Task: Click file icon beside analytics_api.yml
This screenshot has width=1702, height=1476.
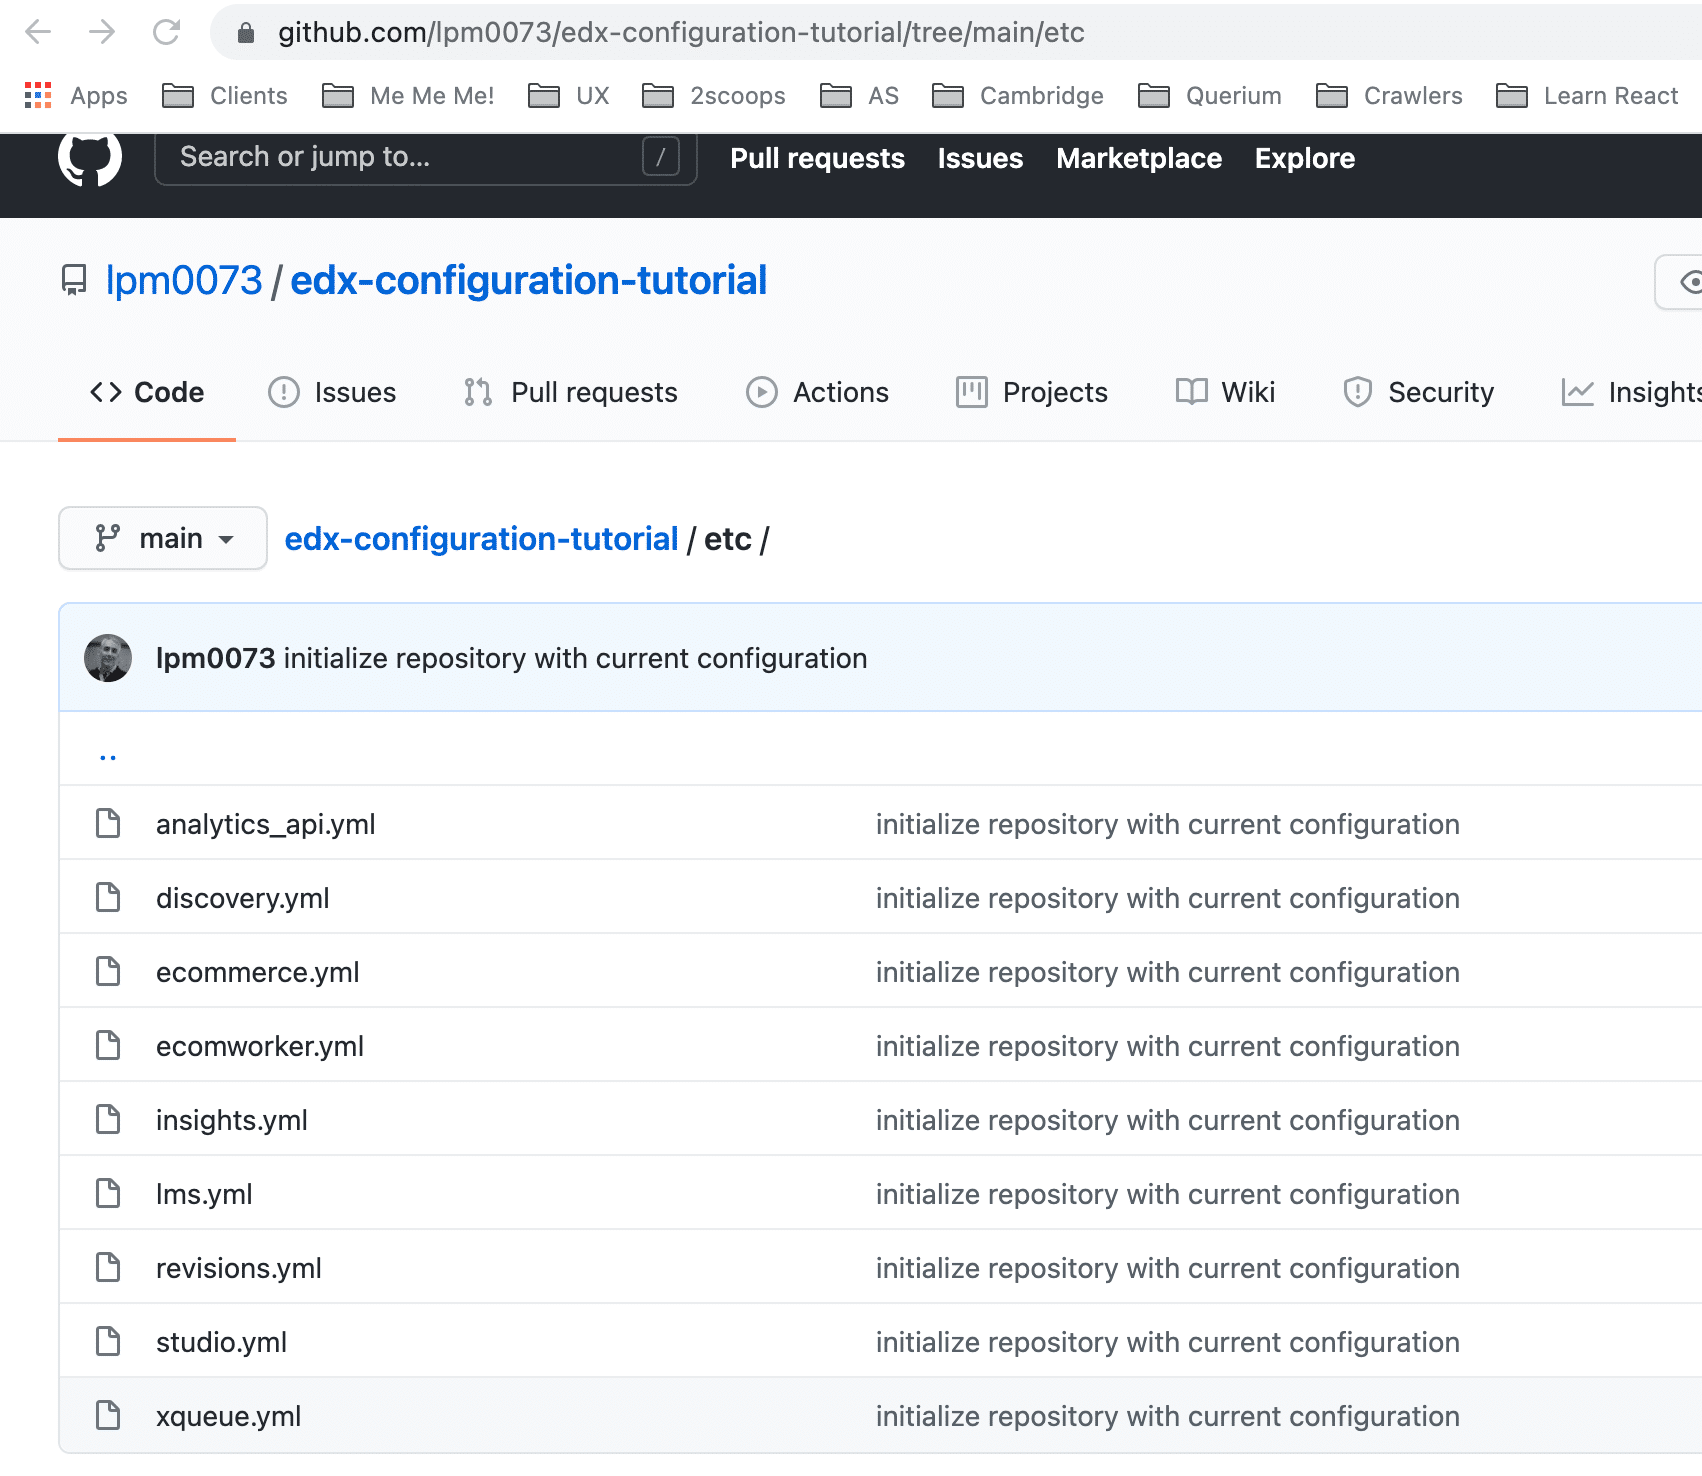Action: point(108,824)
